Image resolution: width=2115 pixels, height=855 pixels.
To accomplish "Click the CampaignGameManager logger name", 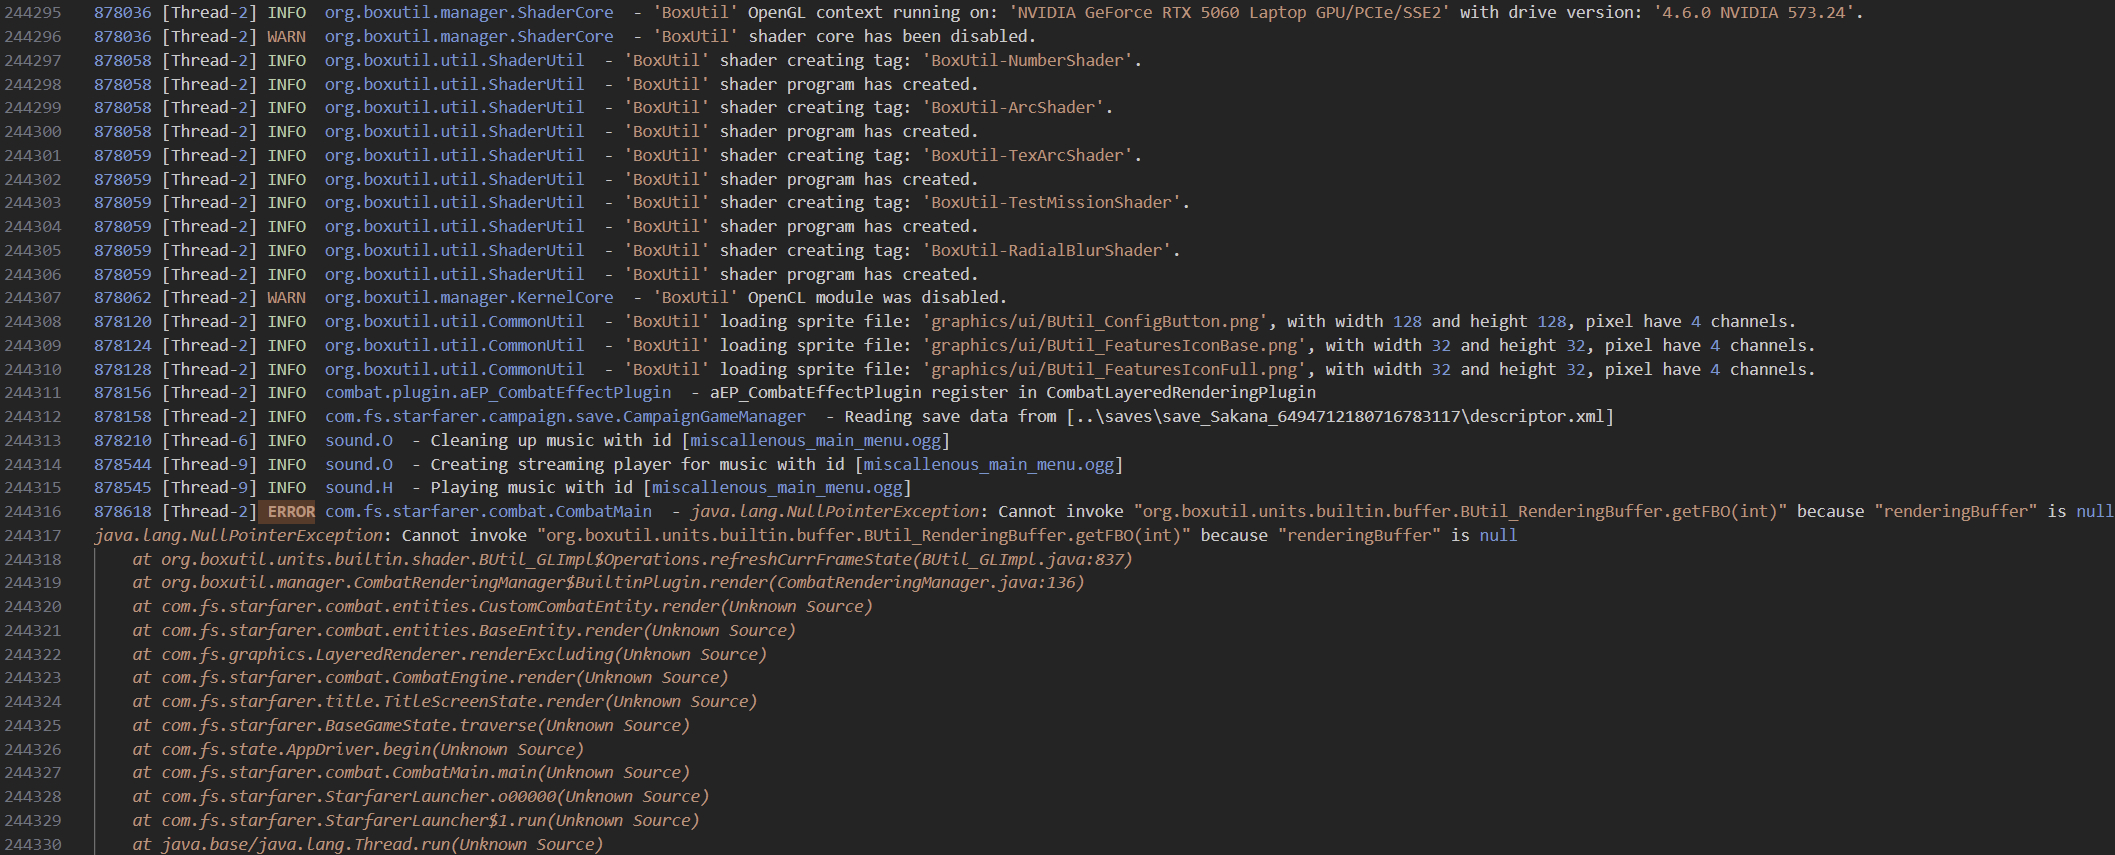I will 564,417.
